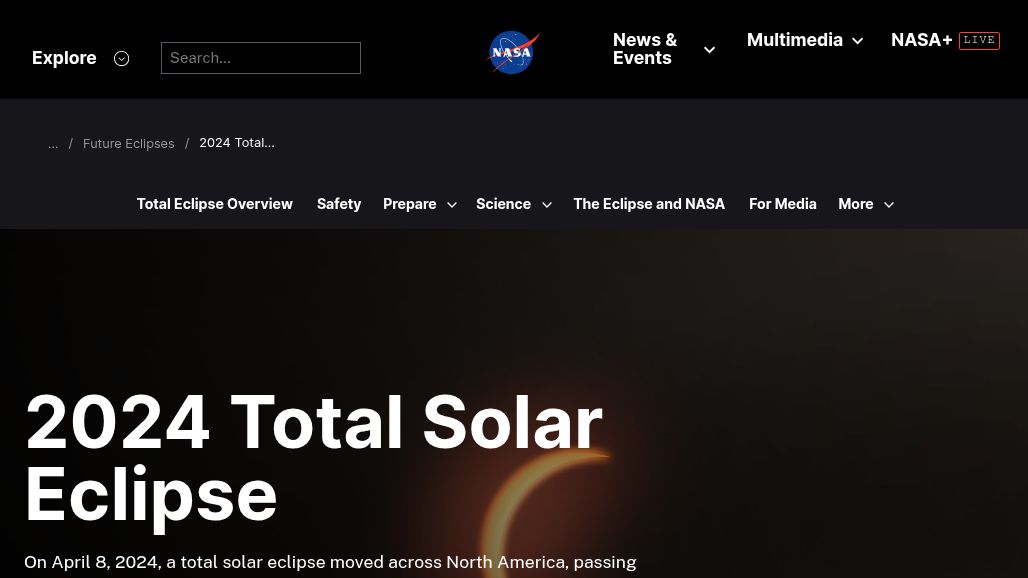Viewport: 1028px width, 578px height.
Task: Click the NASA+ LIVE badge icon
Action: coord(979,40)
